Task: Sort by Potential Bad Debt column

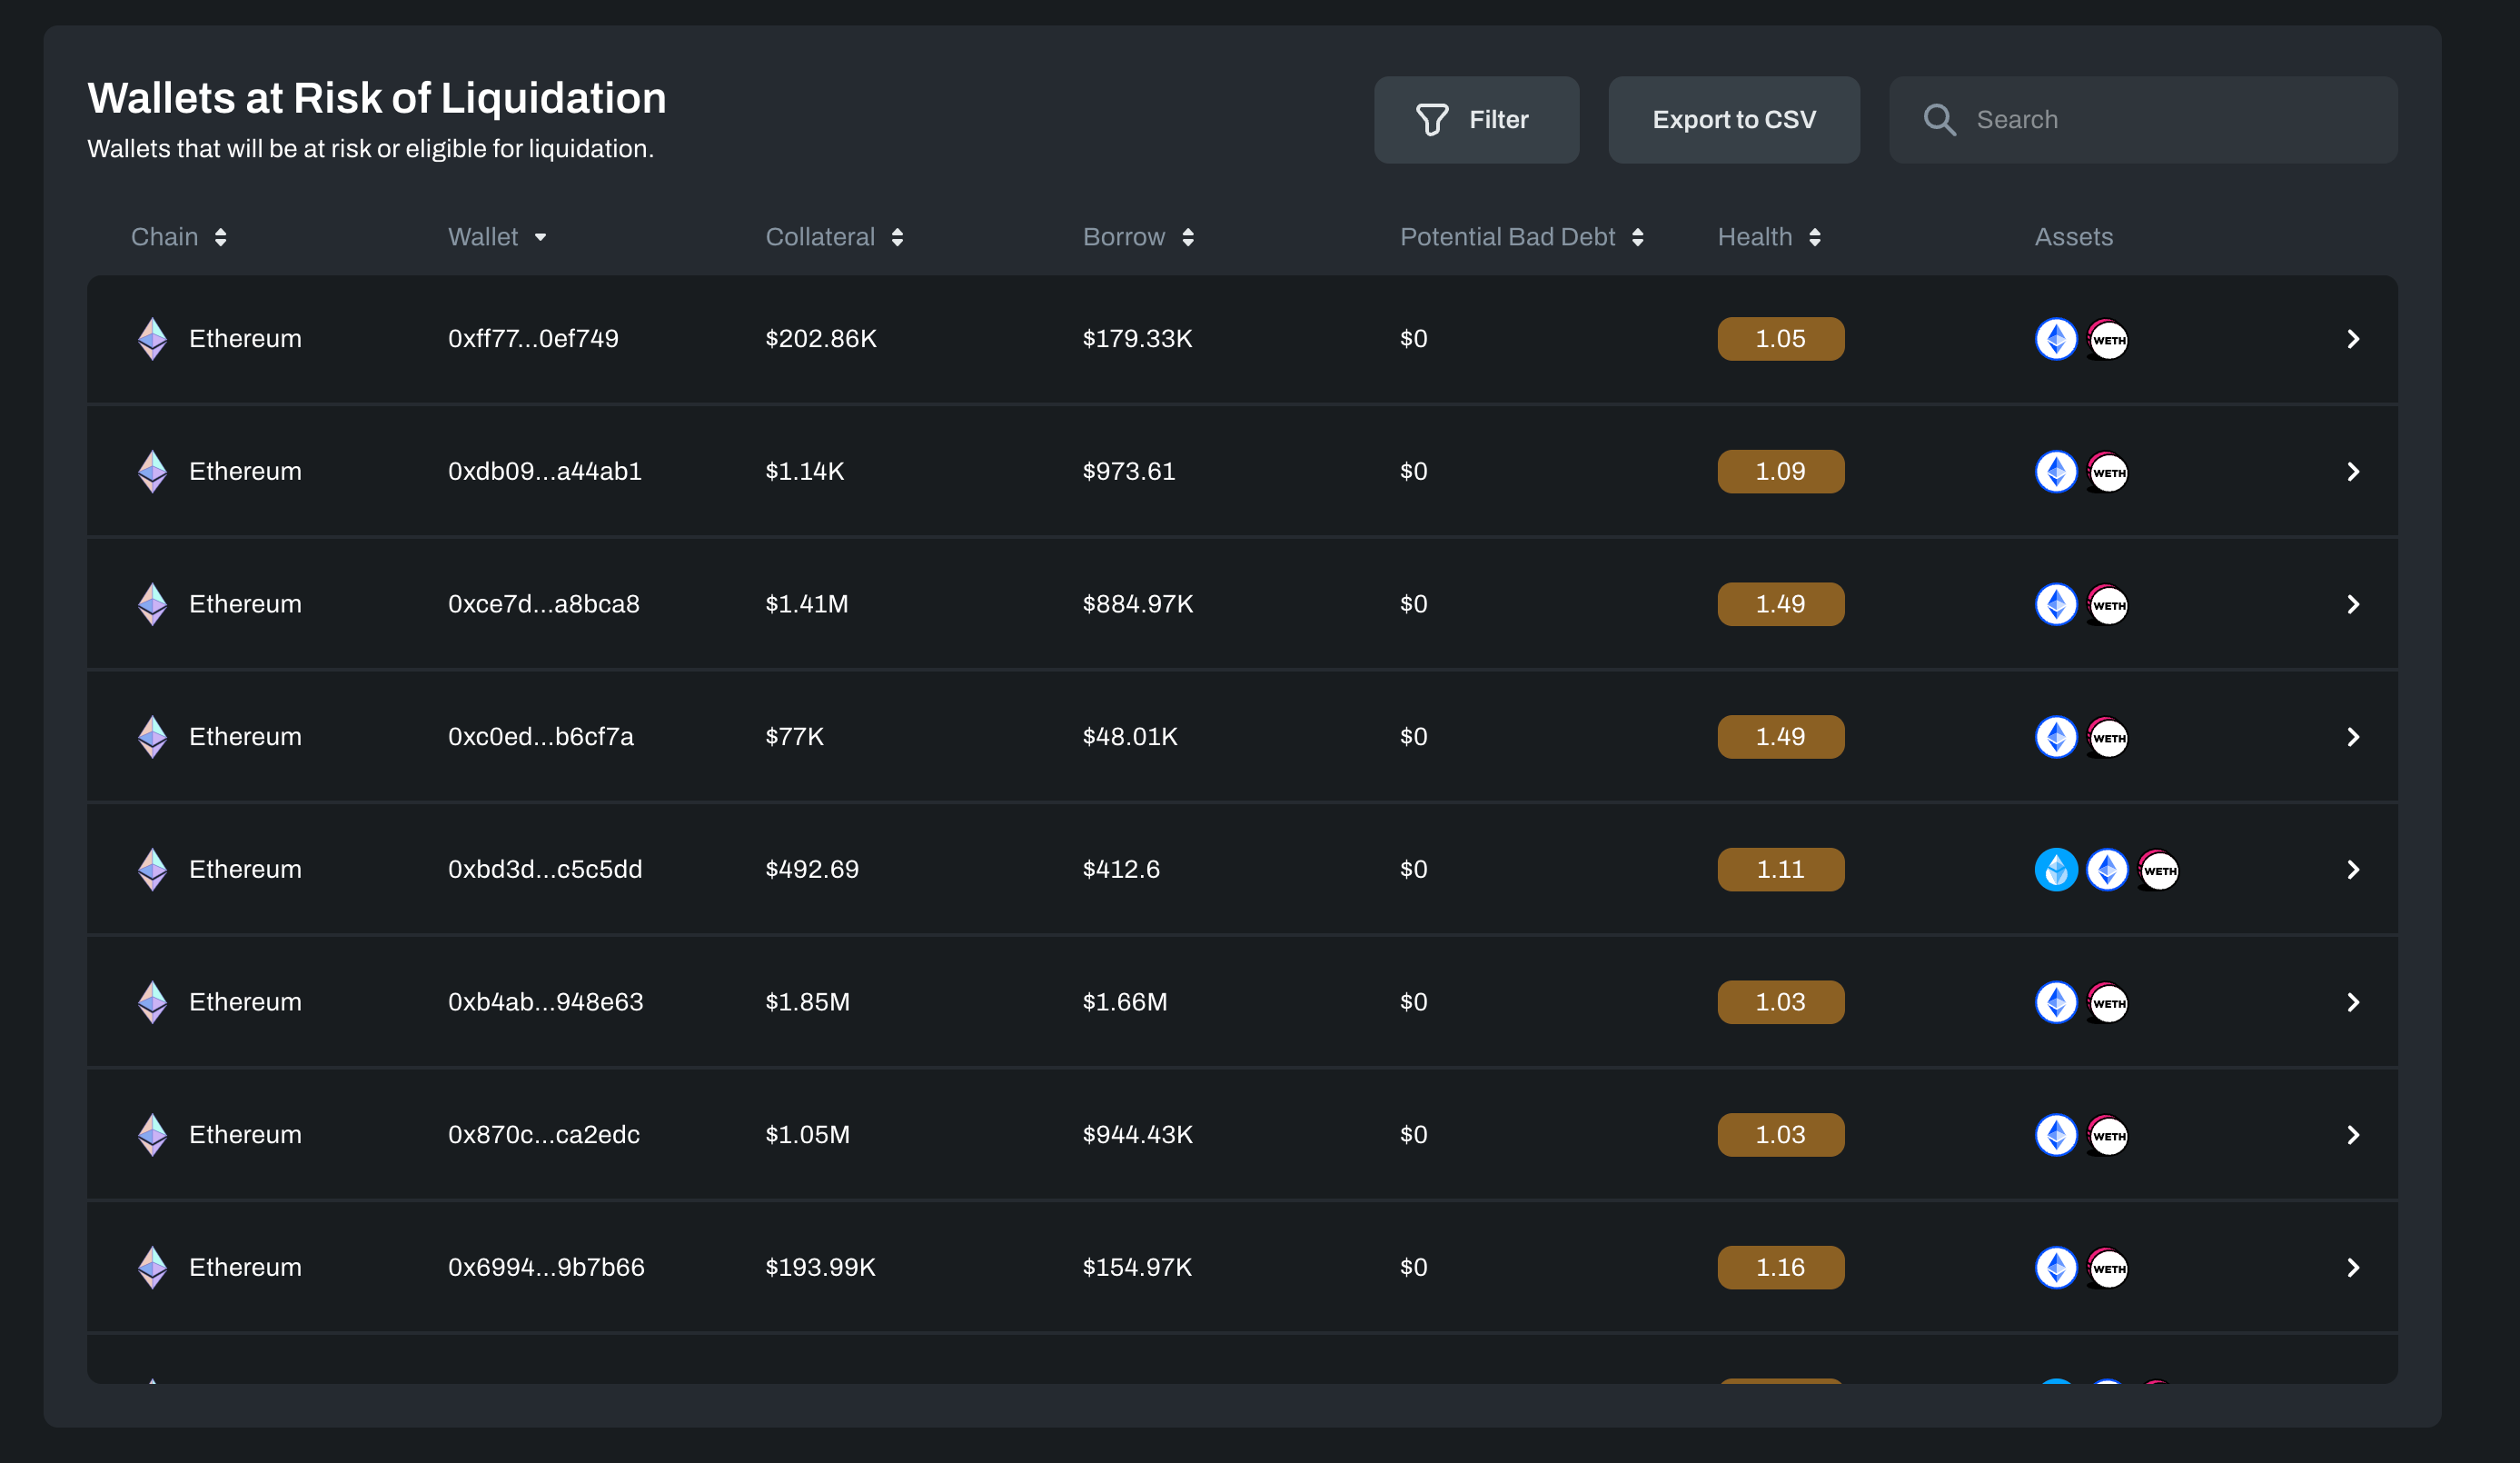Action: (1637, 237)
